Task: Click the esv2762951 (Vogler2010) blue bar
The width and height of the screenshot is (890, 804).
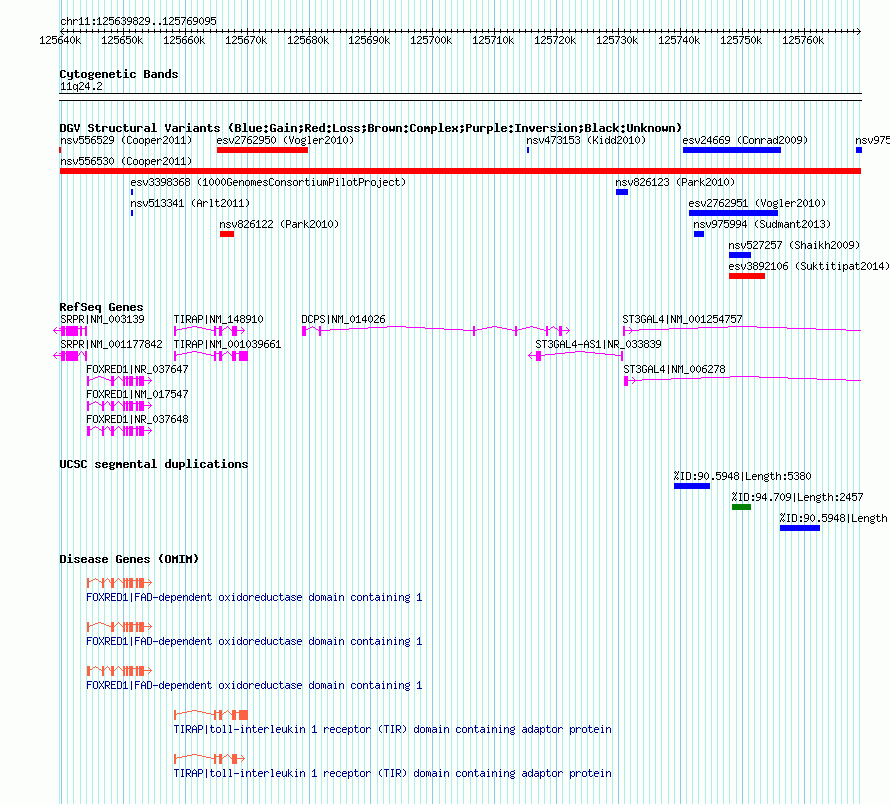Action: tap(733, 213)
